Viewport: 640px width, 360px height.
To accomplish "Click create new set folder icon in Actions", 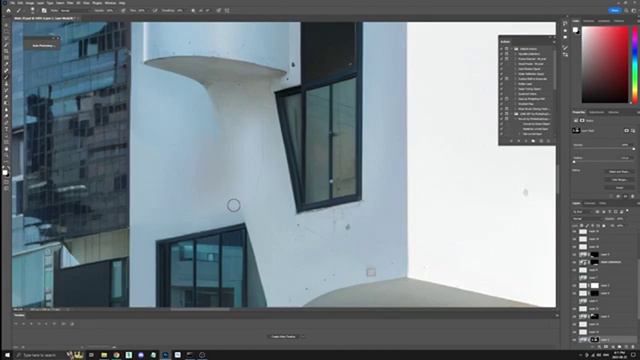I will click(x=533, y=141).
